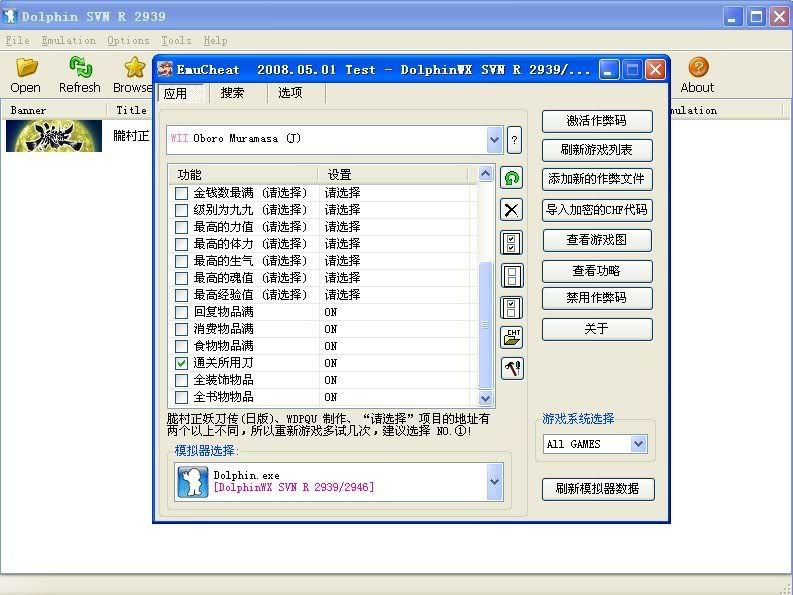
Task: Click the Open folder icon in Dolphin toolbar
Action: (x=26, y=67)
